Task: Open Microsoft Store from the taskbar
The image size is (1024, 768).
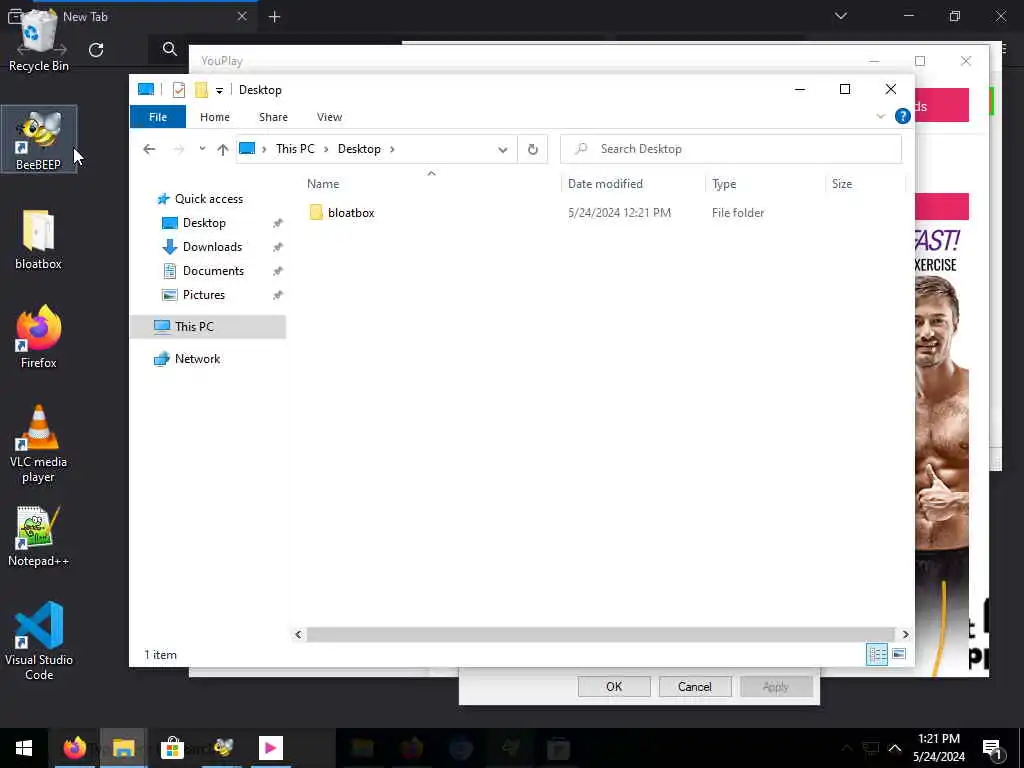Action: pos(172,748)
